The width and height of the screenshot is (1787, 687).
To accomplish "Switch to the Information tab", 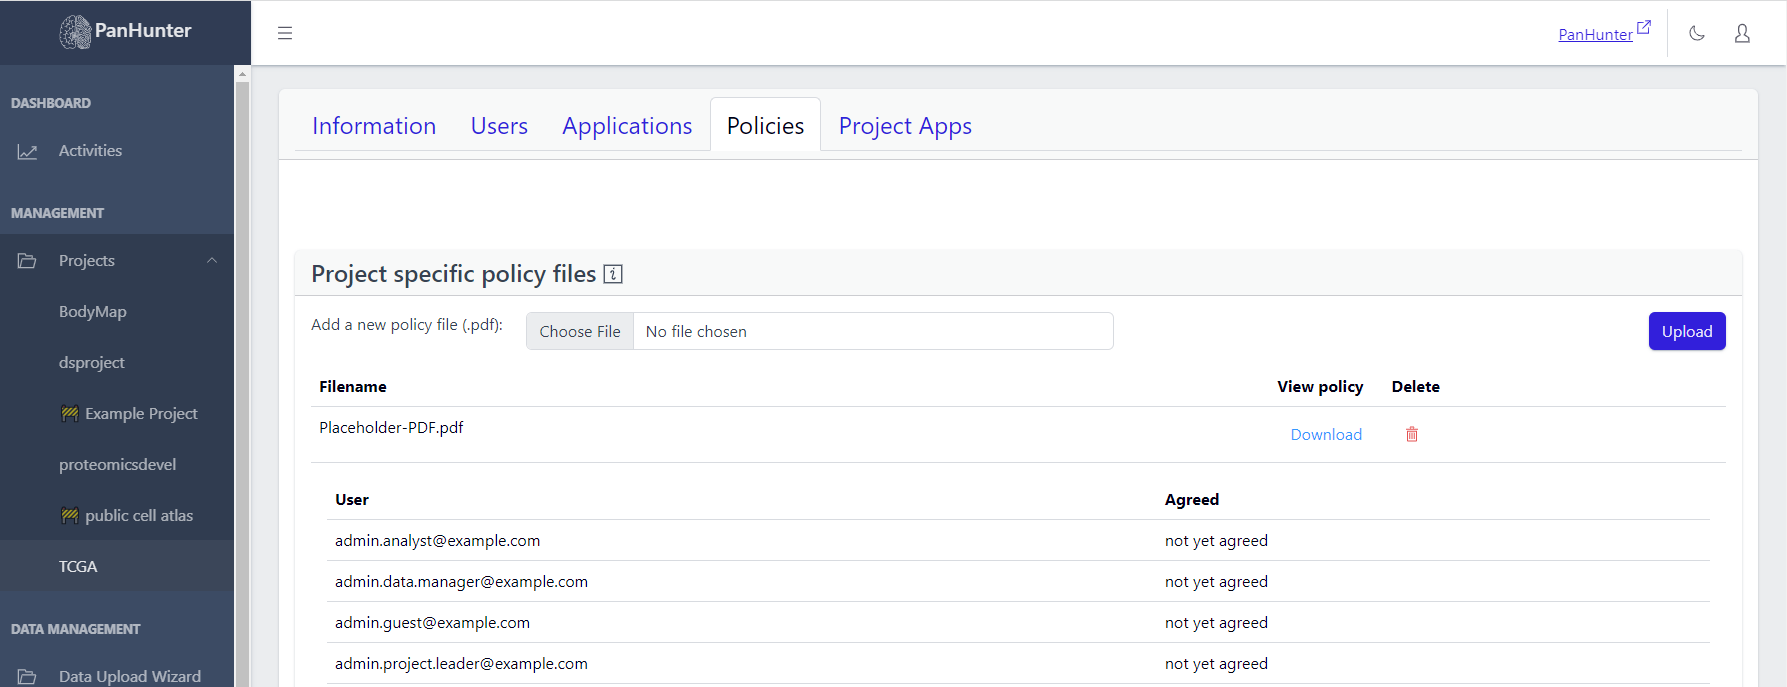I will click(374, 126).
